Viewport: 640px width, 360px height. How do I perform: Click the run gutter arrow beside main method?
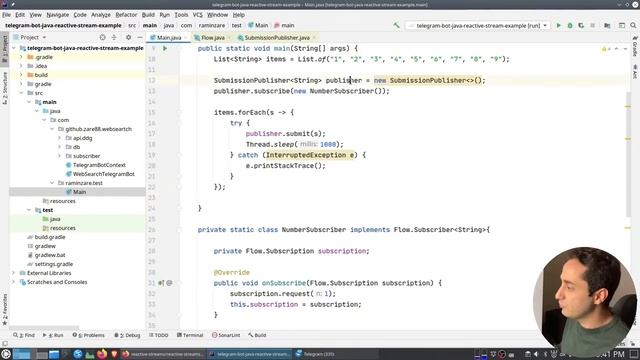click(165, 48)
